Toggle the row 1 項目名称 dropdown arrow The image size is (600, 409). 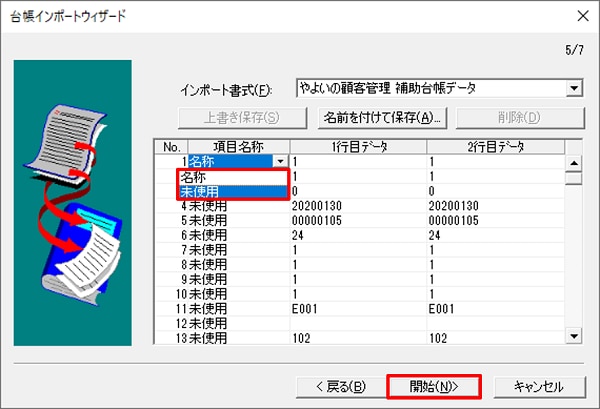[x=280, y=161]
